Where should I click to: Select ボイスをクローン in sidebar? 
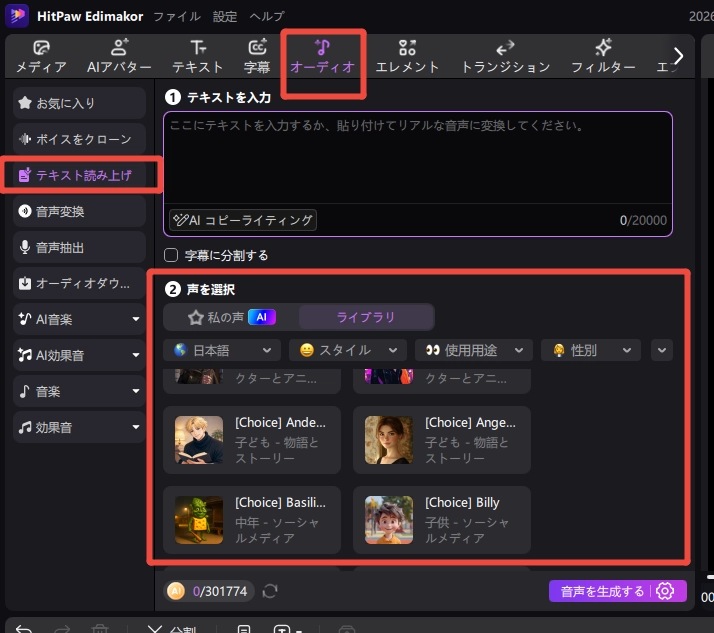coord(79,139)
